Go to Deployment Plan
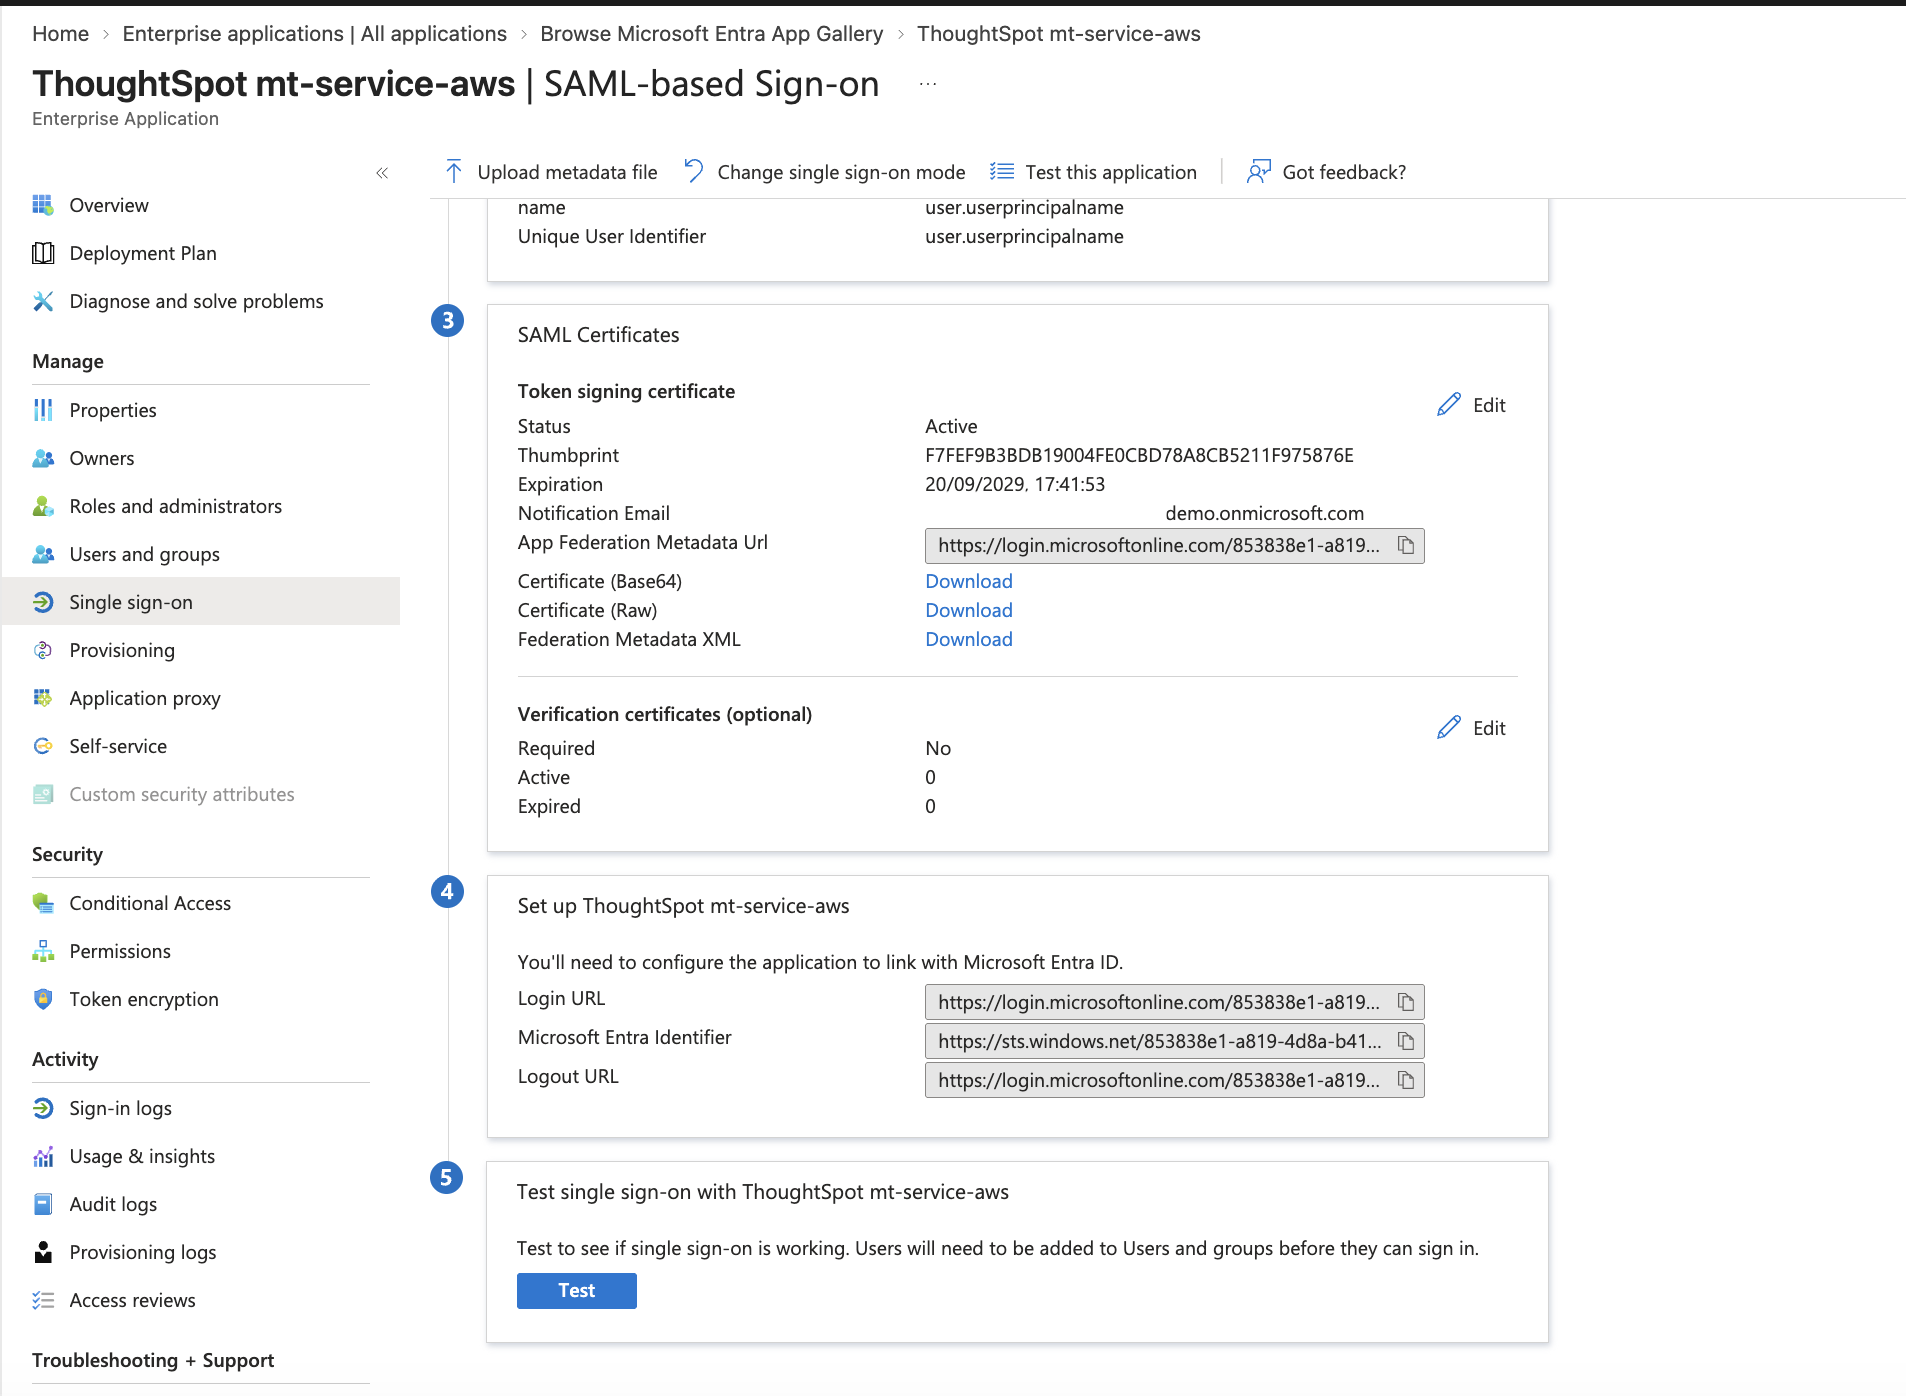The image size is (1906, 1396). click(x=143, y=253)
